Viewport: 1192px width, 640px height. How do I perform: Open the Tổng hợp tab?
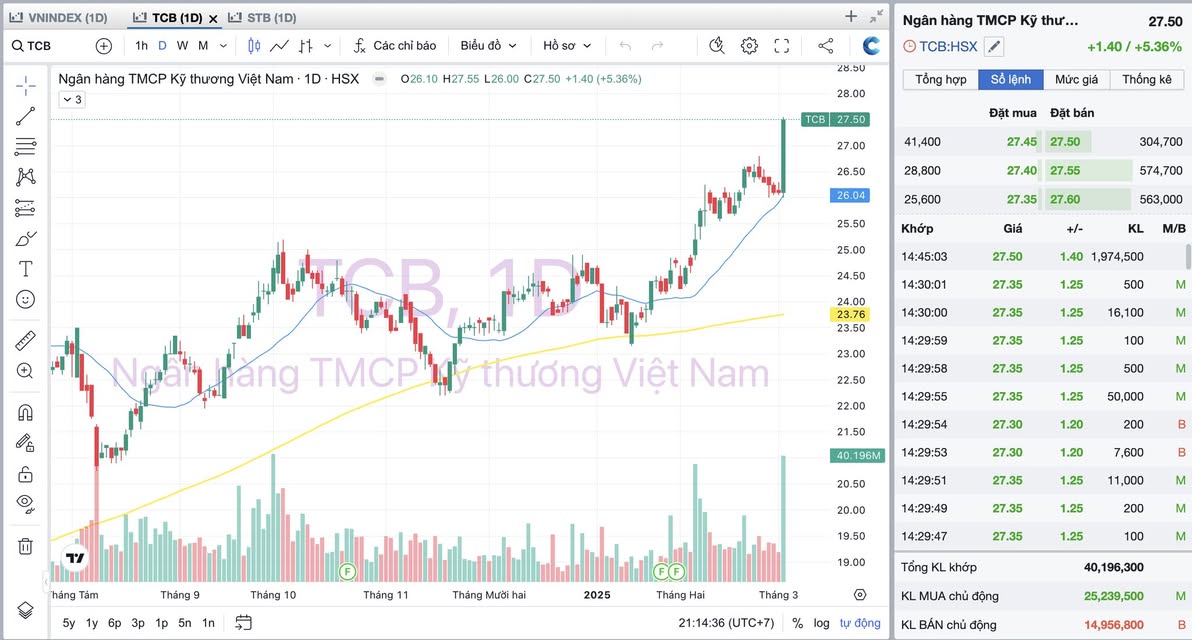[x=940, y=79]
